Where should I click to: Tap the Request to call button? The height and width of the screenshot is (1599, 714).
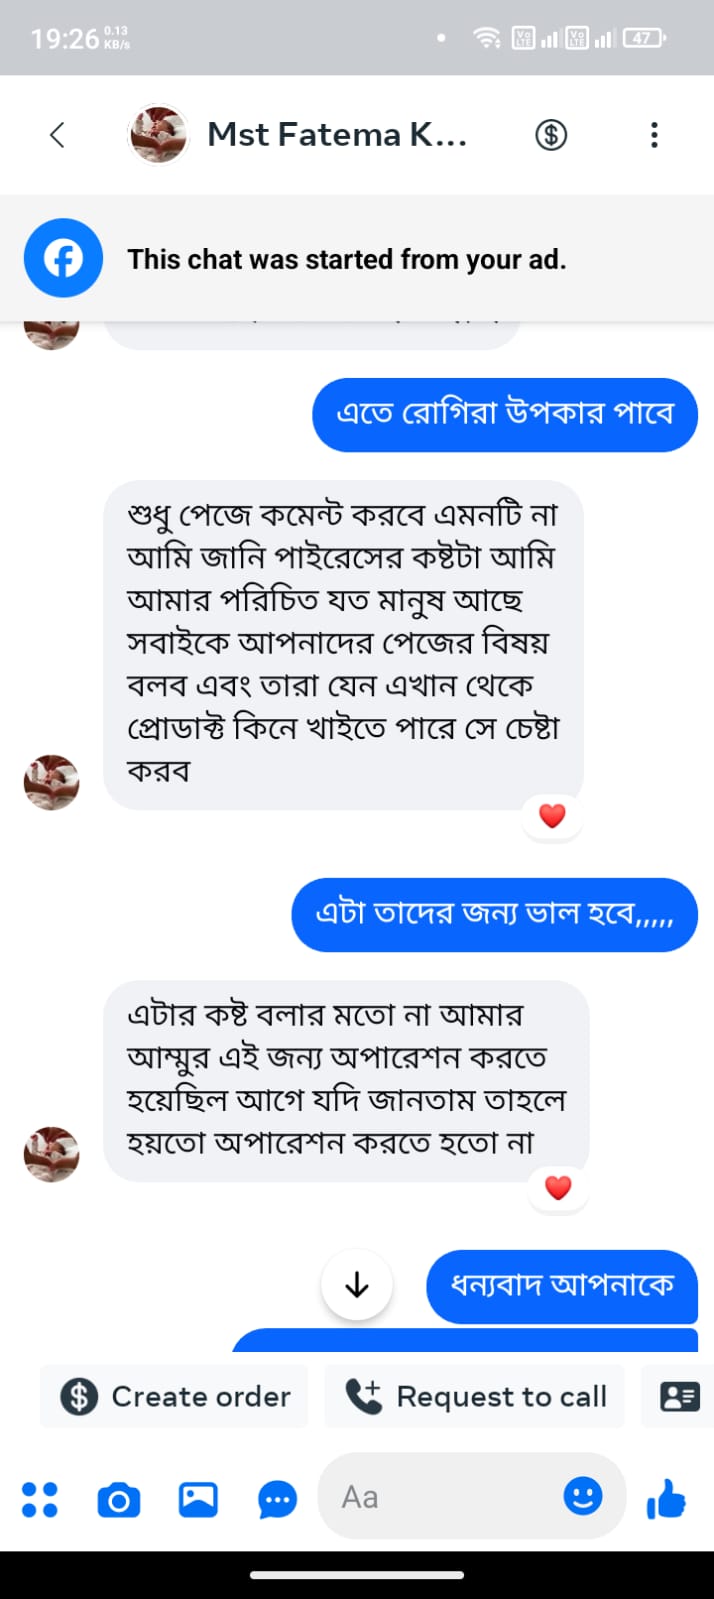tap(475, 1396)
